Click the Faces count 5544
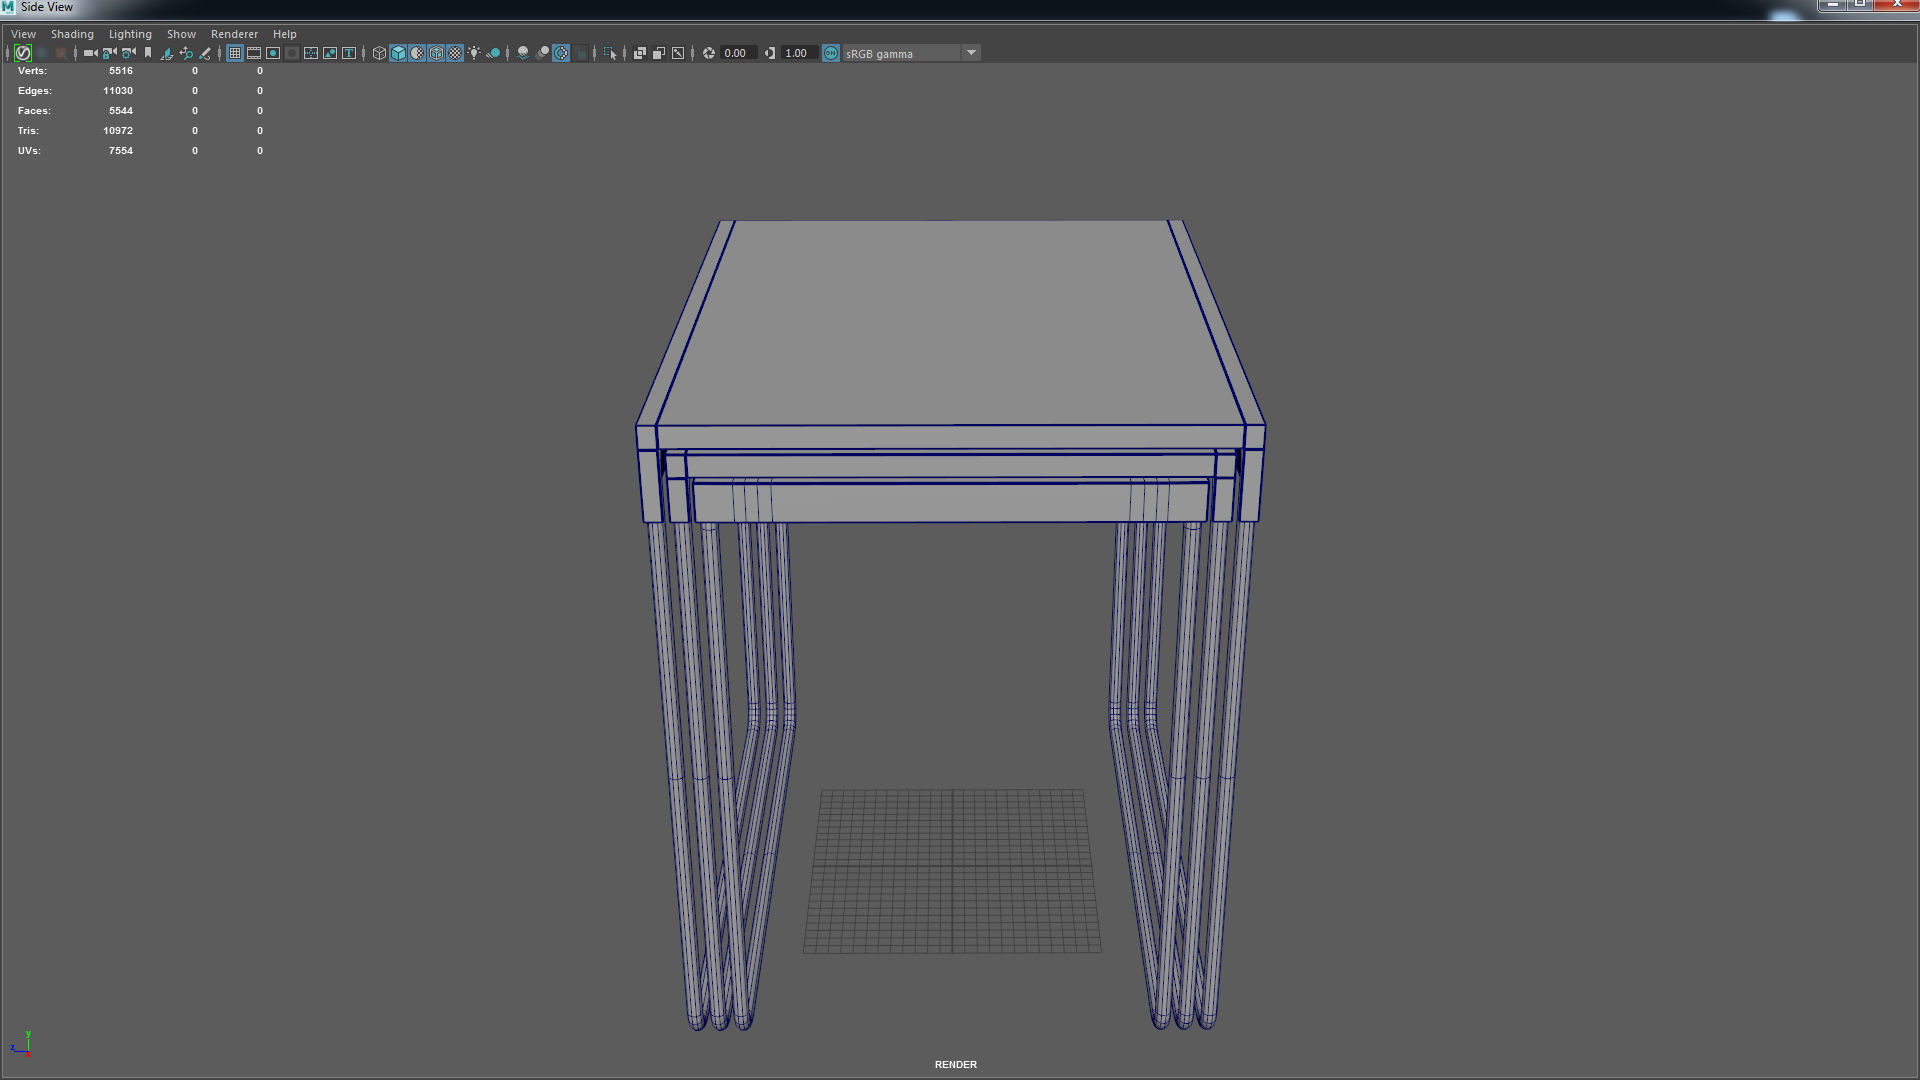The height and width of the screenshot is (1080, 1920). coord(121,111)
